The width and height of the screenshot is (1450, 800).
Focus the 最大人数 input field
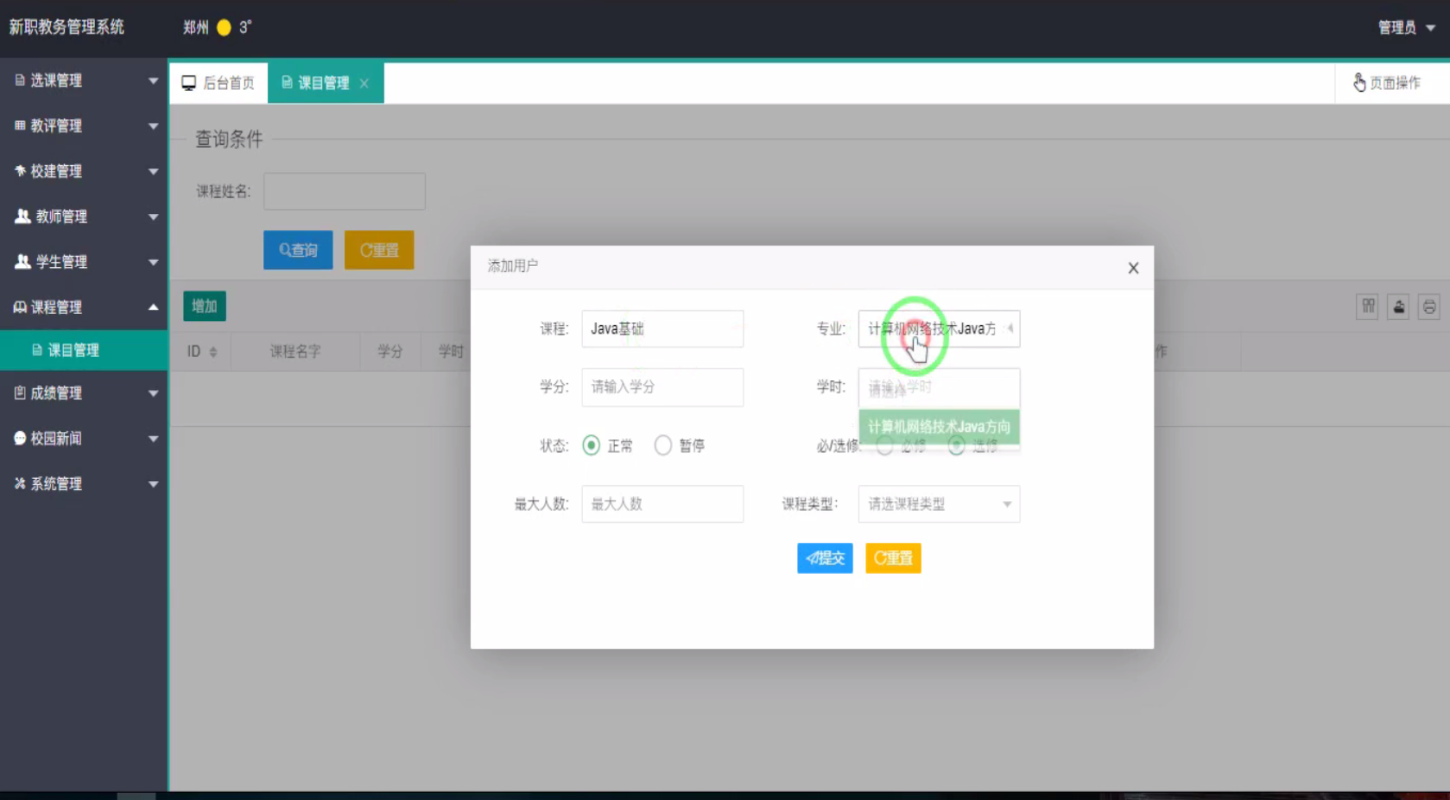(x=662, y=504)
